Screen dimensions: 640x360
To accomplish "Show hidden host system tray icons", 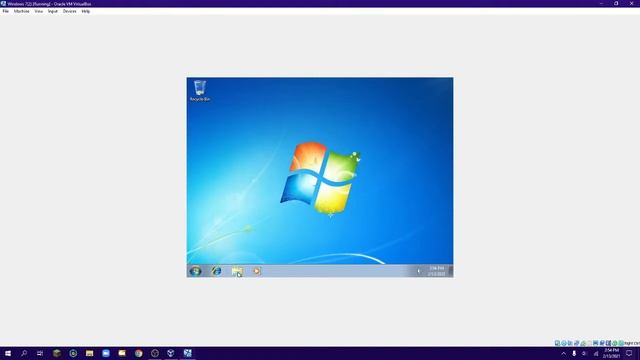I will (564, 353).
